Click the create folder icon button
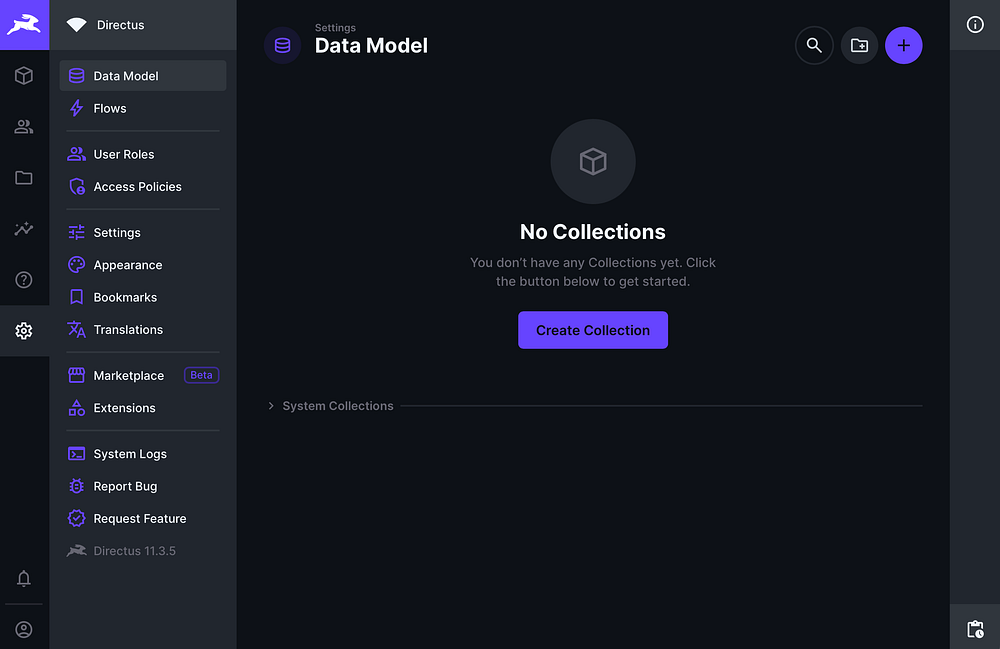Screen dimensions: 1000x649 859,45
